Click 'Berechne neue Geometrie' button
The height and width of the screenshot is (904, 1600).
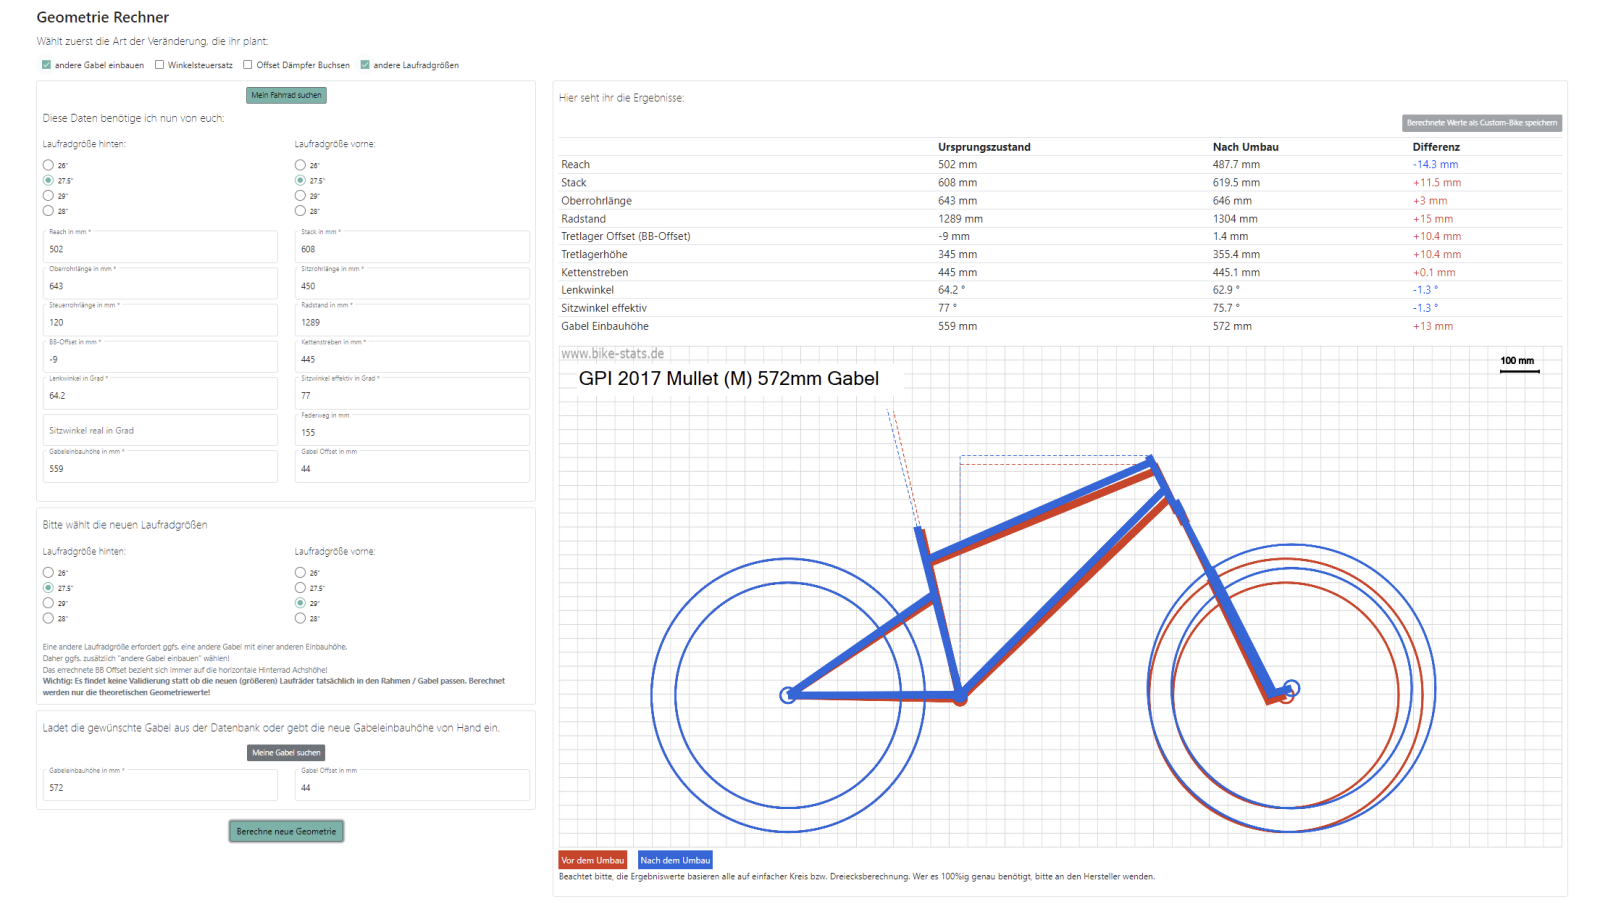coord(286,831)
